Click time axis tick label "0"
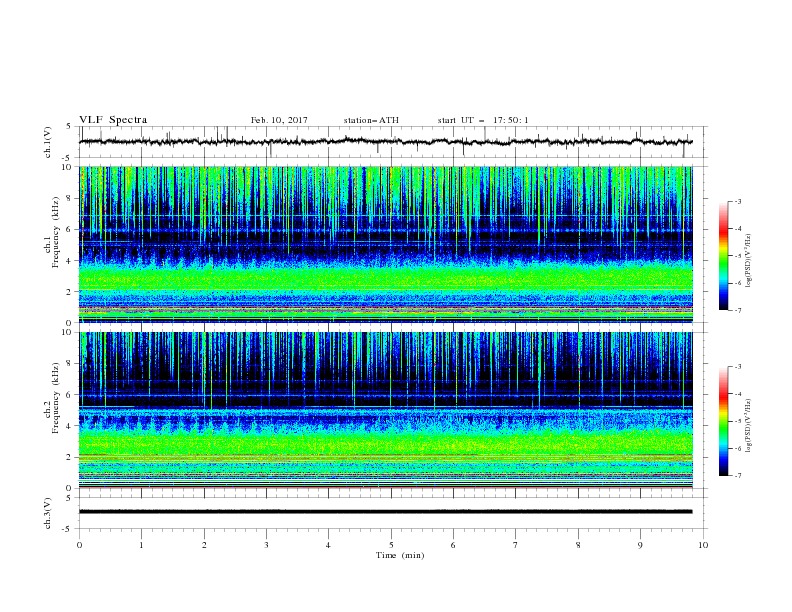 [79, 545]
